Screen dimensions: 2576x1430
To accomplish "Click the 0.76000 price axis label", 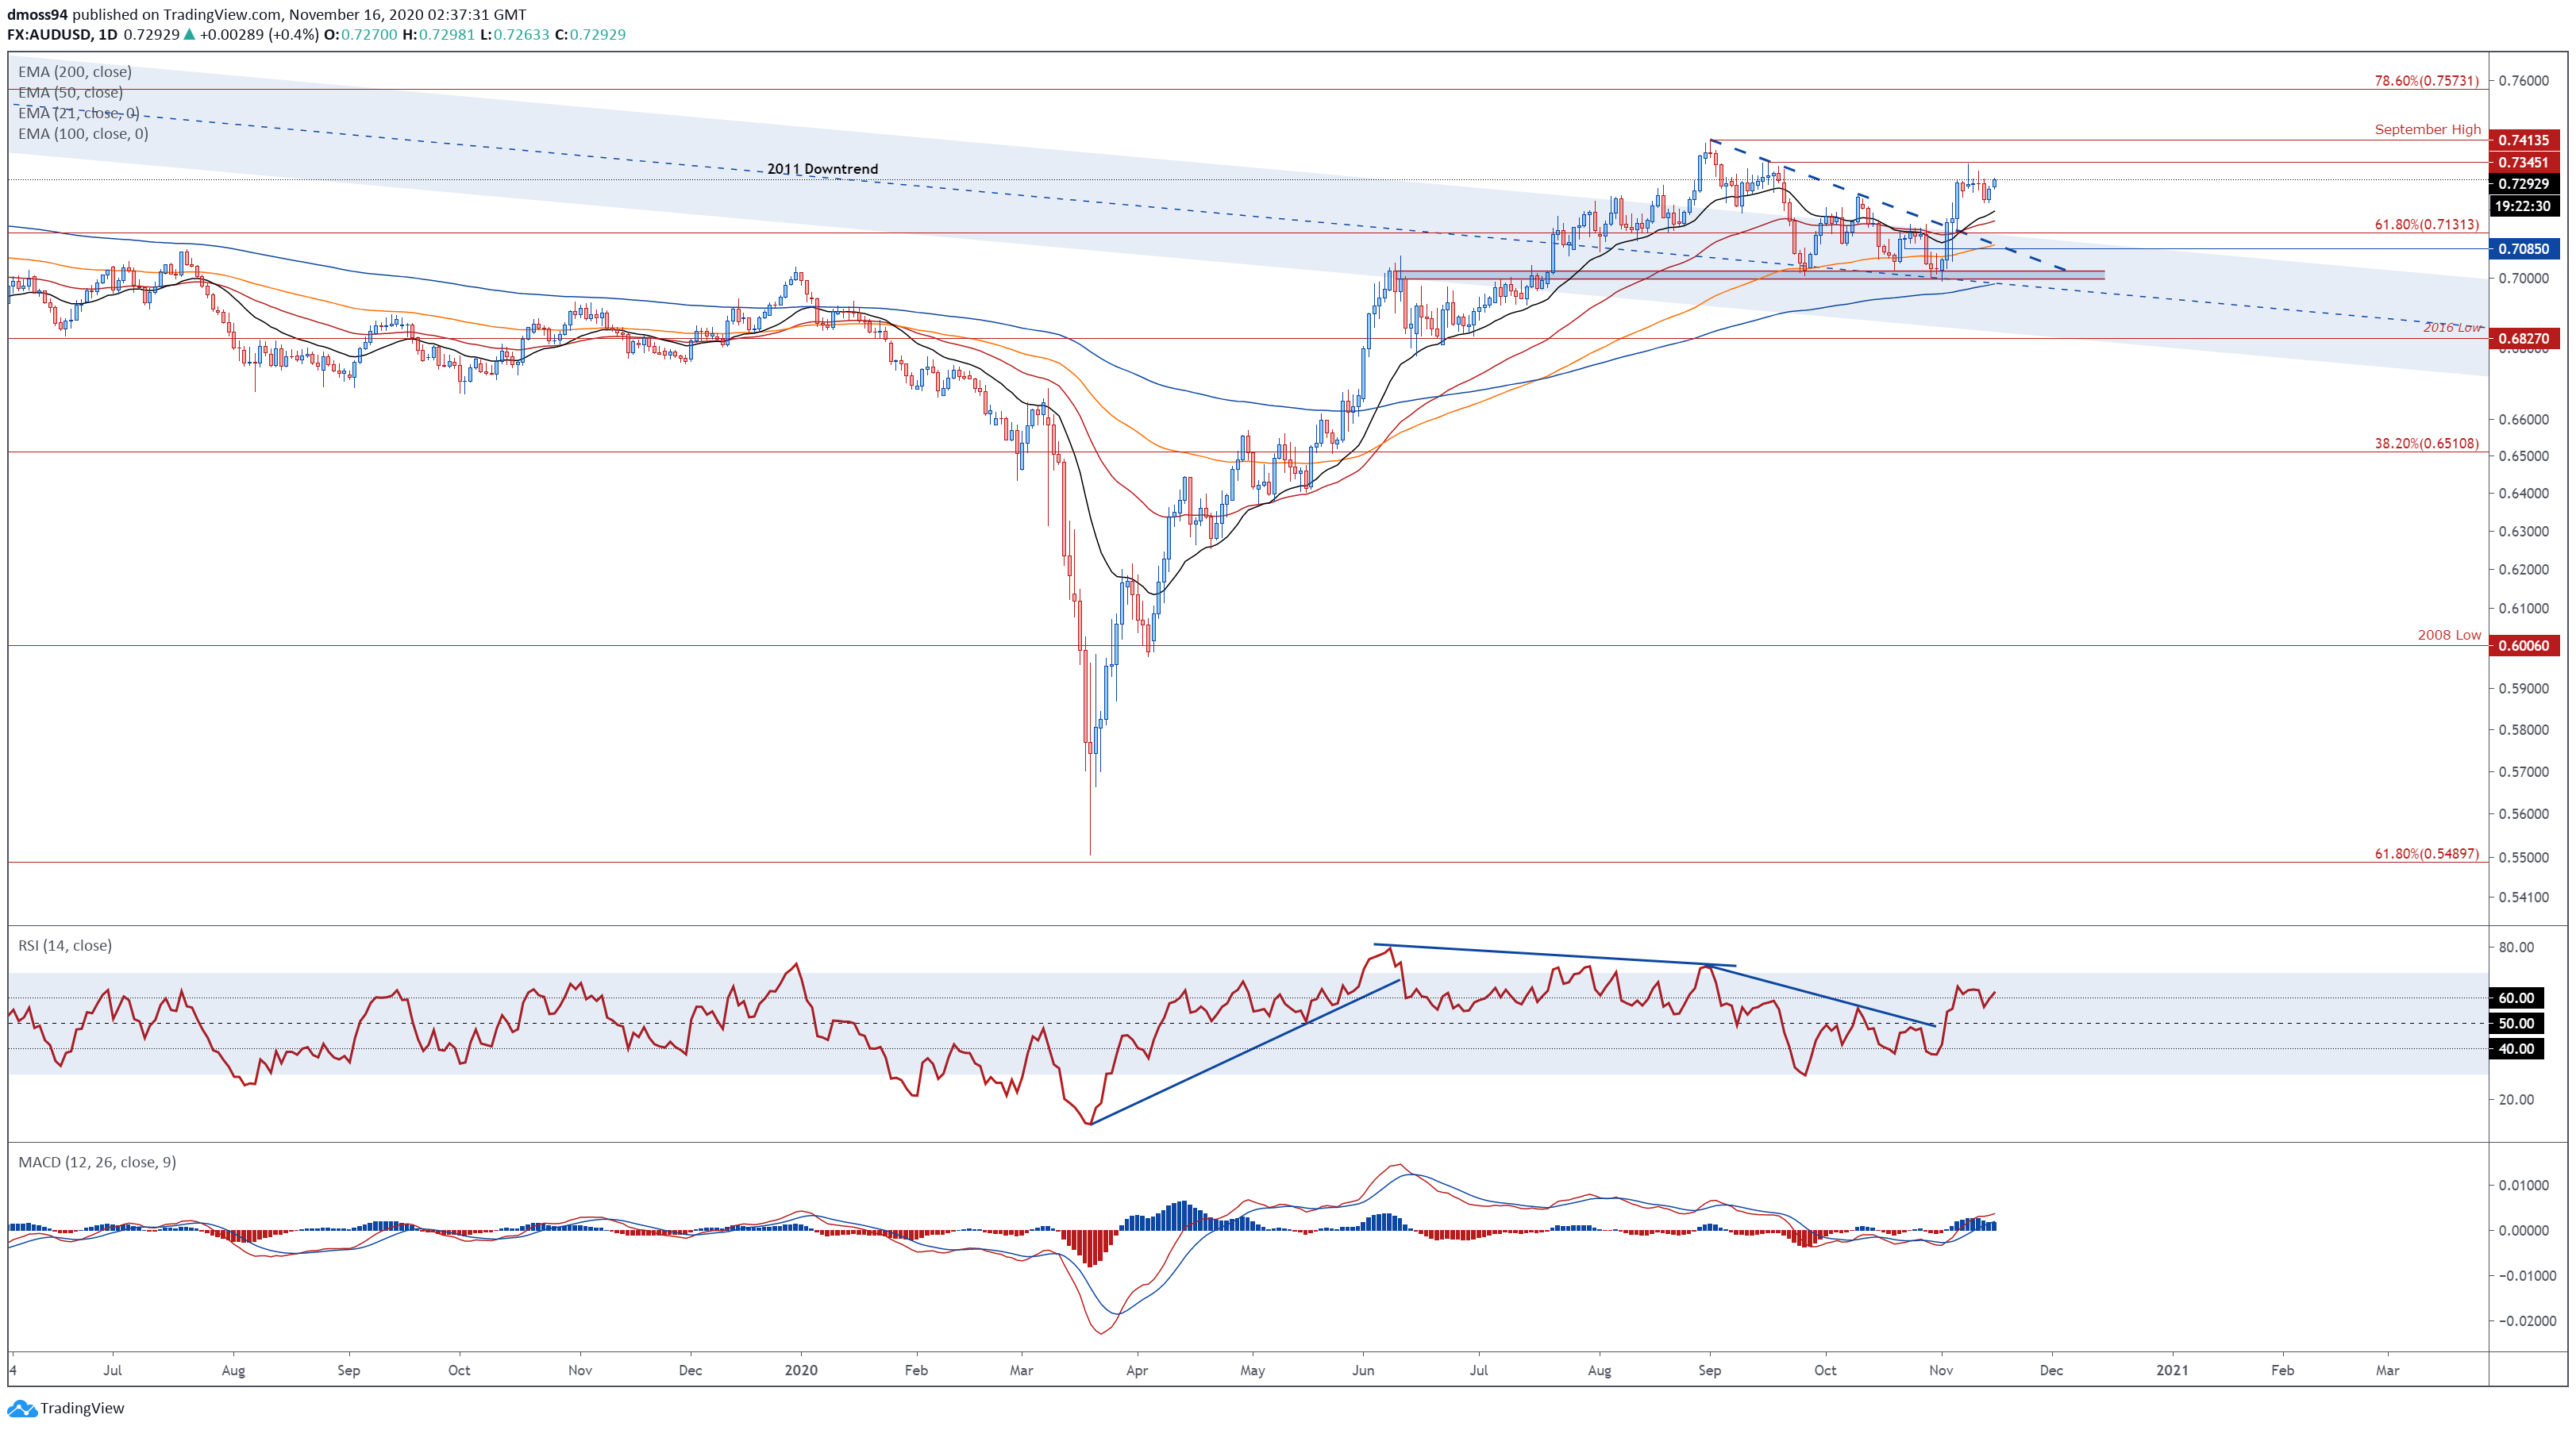I will pyautogui.click(x=2523, y=80).
